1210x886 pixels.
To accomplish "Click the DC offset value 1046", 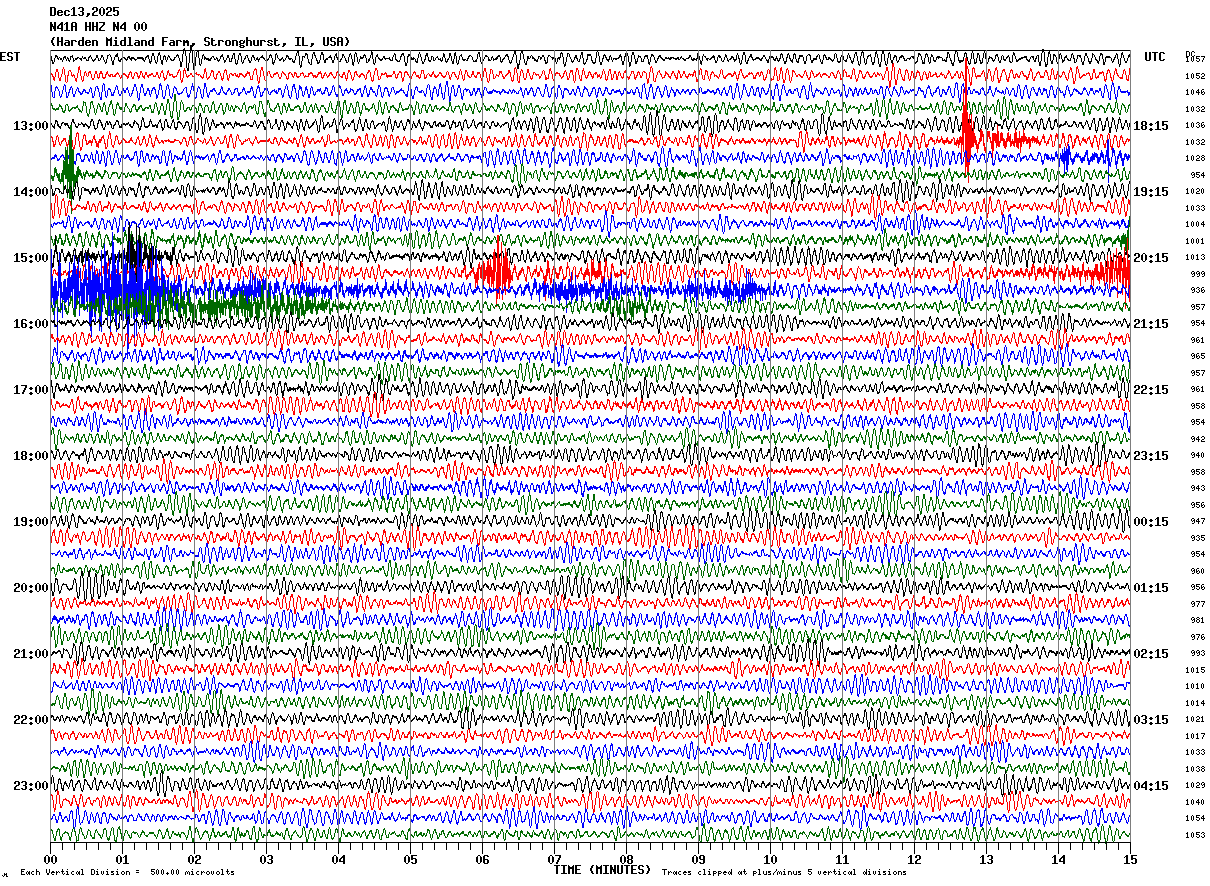I will coord(1195,92).
